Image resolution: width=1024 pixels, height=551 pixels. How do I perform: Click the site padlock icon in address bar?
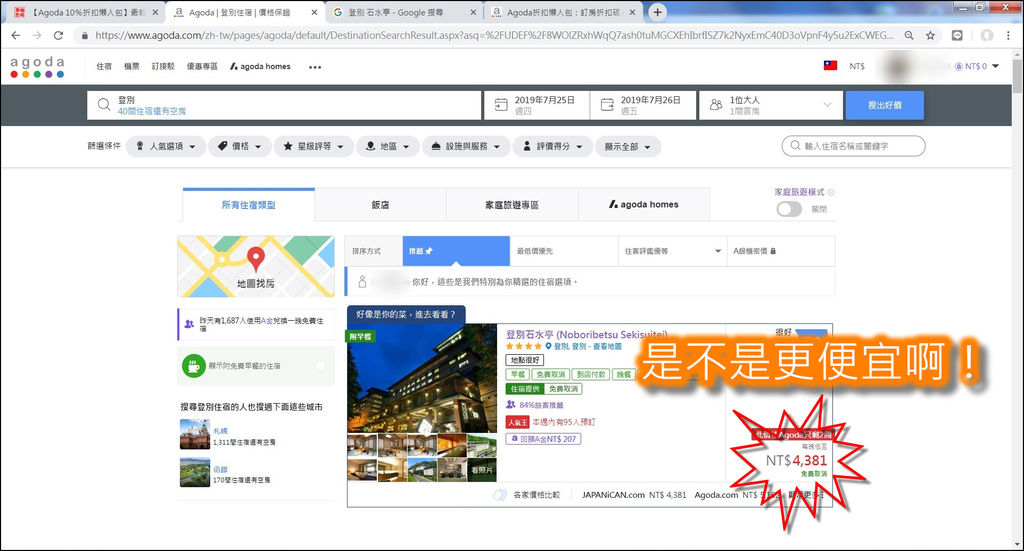click(84, 35)
